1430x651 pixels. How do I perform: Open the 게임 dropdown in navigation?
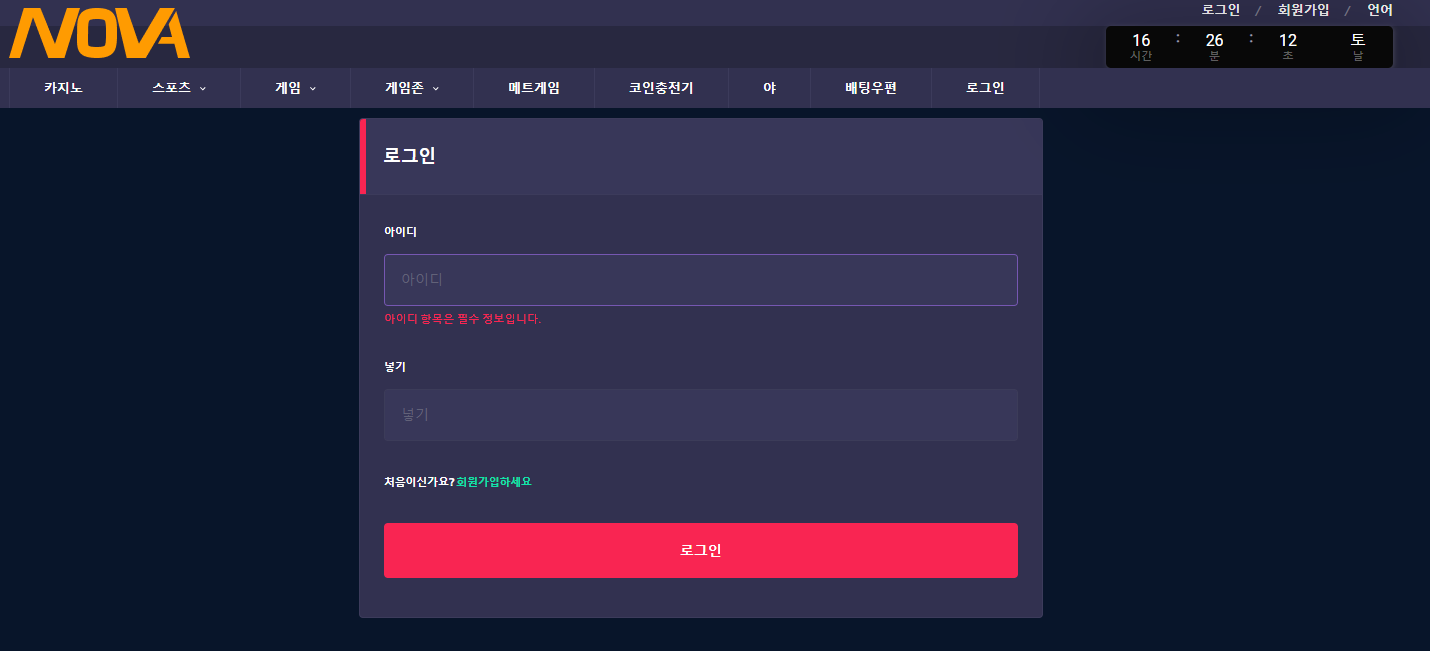[295, 88]
